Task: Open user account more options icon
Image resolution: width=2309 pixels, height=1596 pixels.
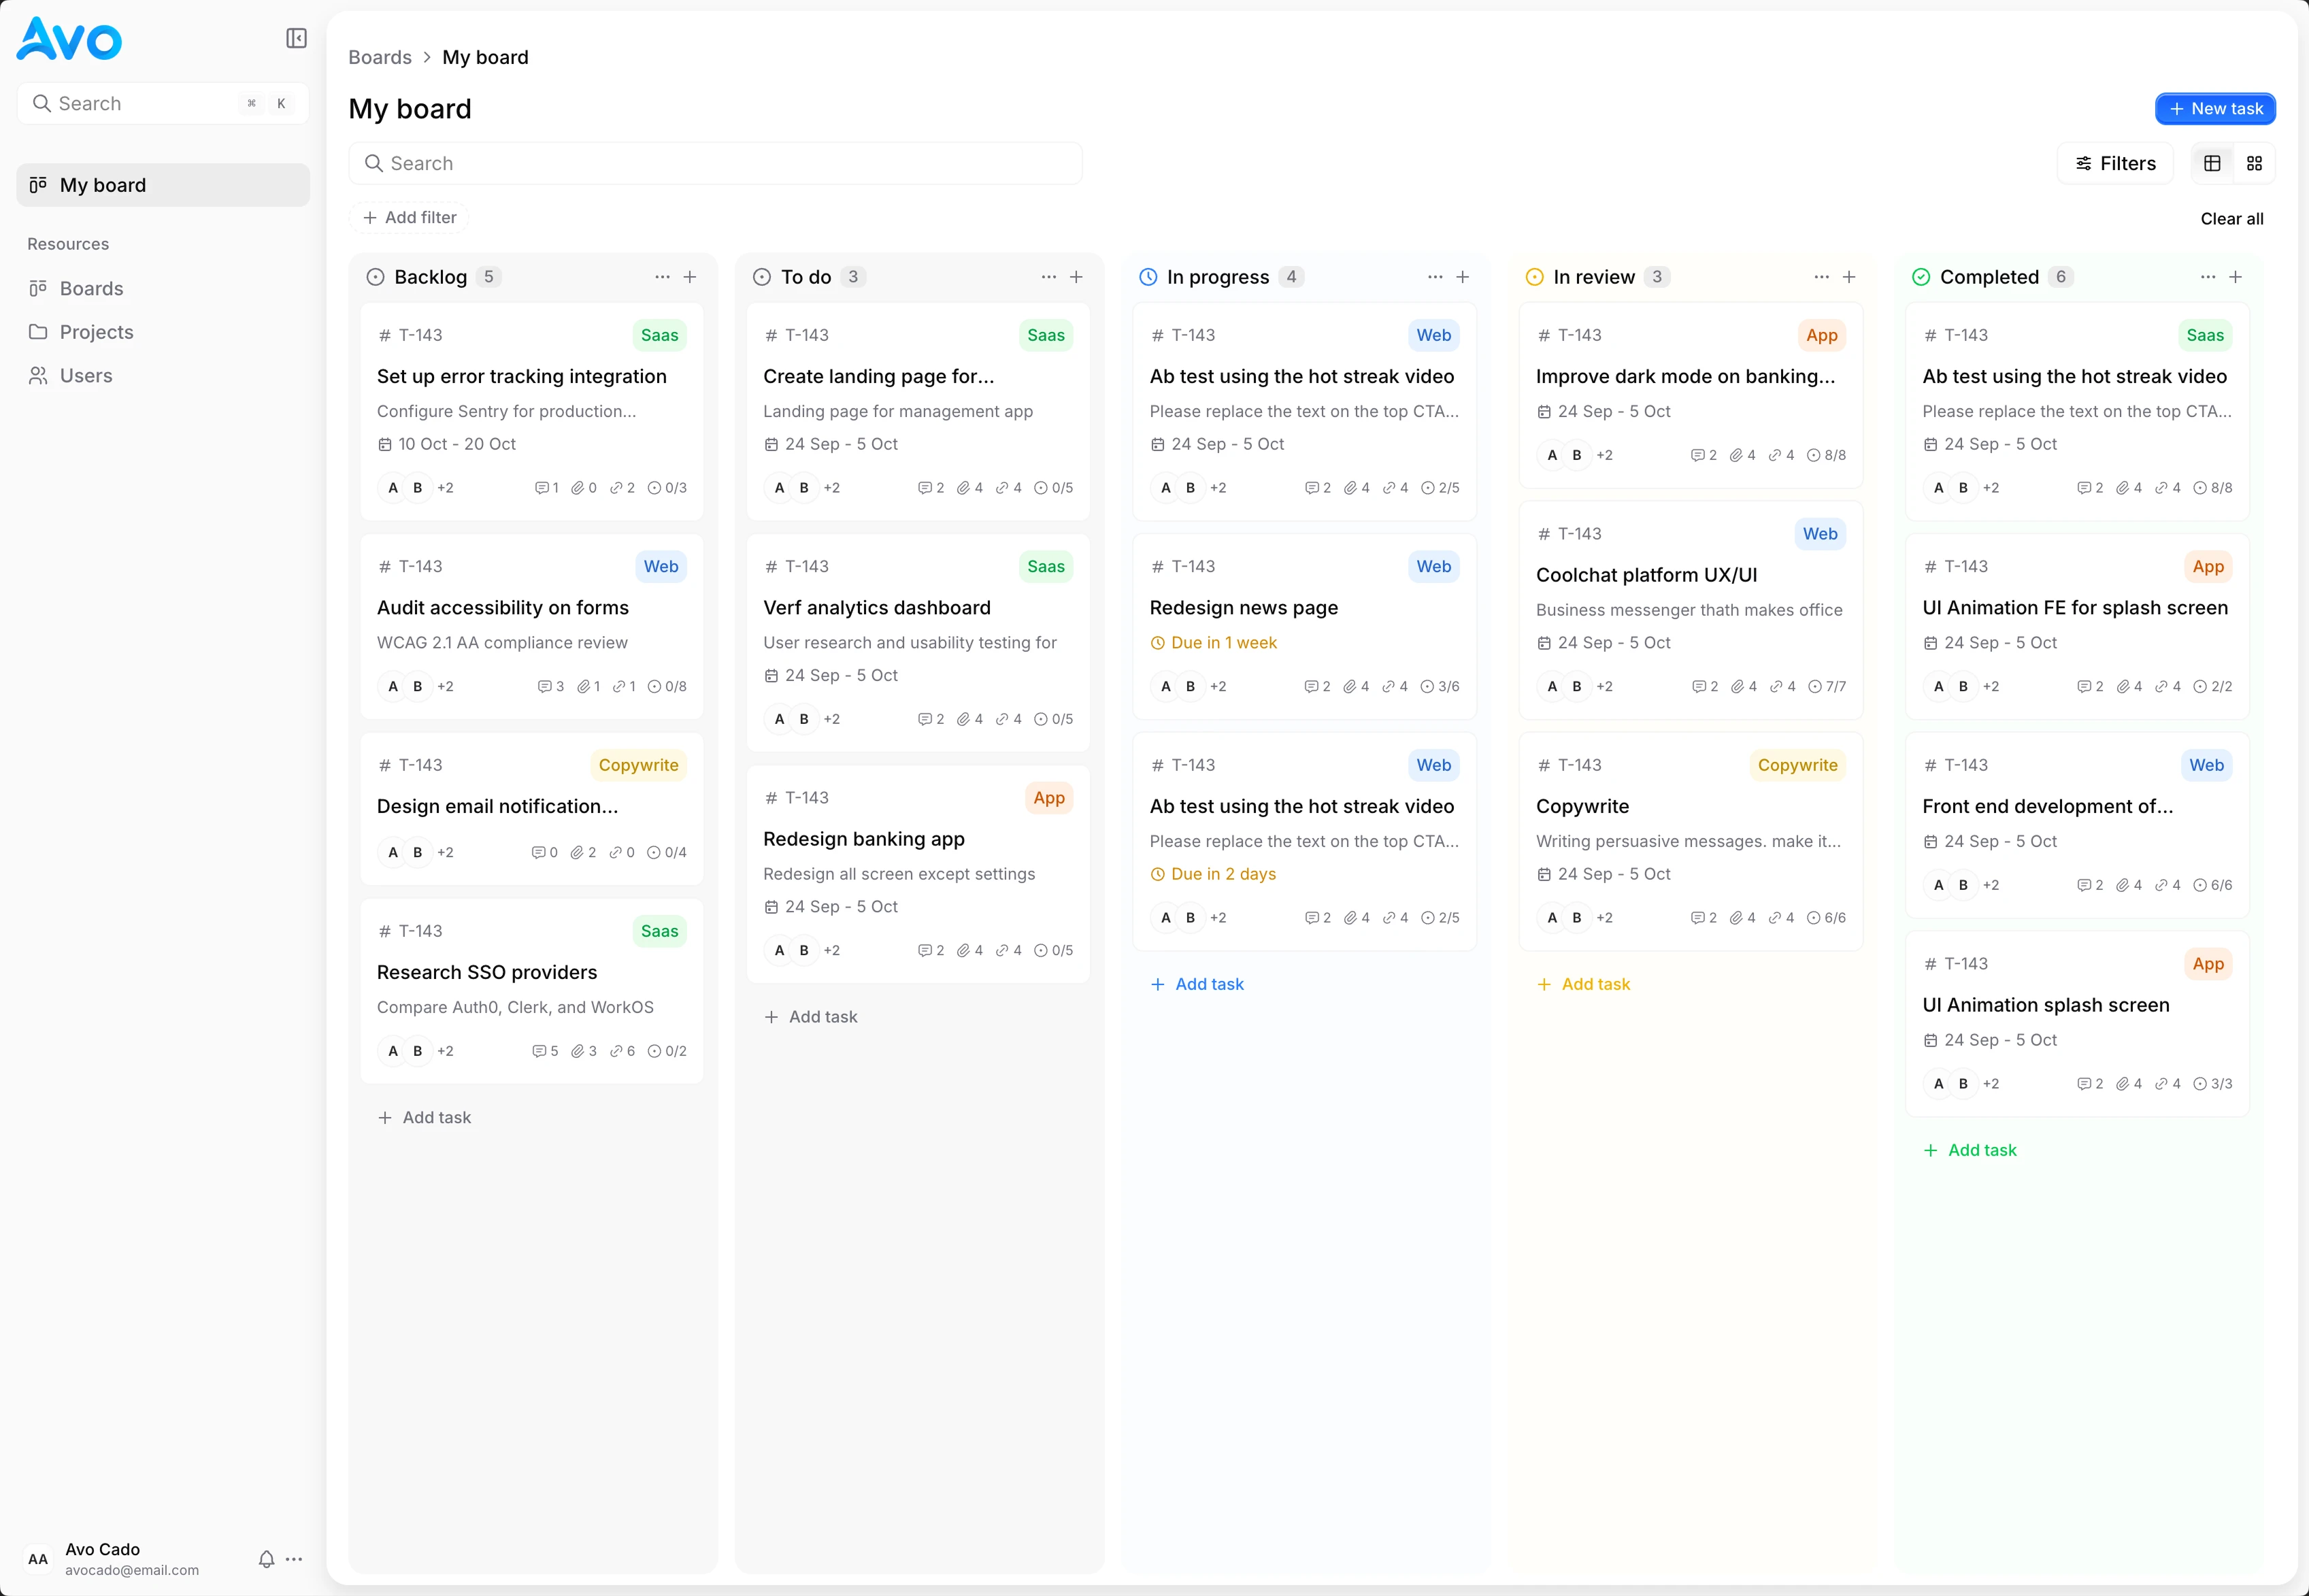Action: point(294,1559)
